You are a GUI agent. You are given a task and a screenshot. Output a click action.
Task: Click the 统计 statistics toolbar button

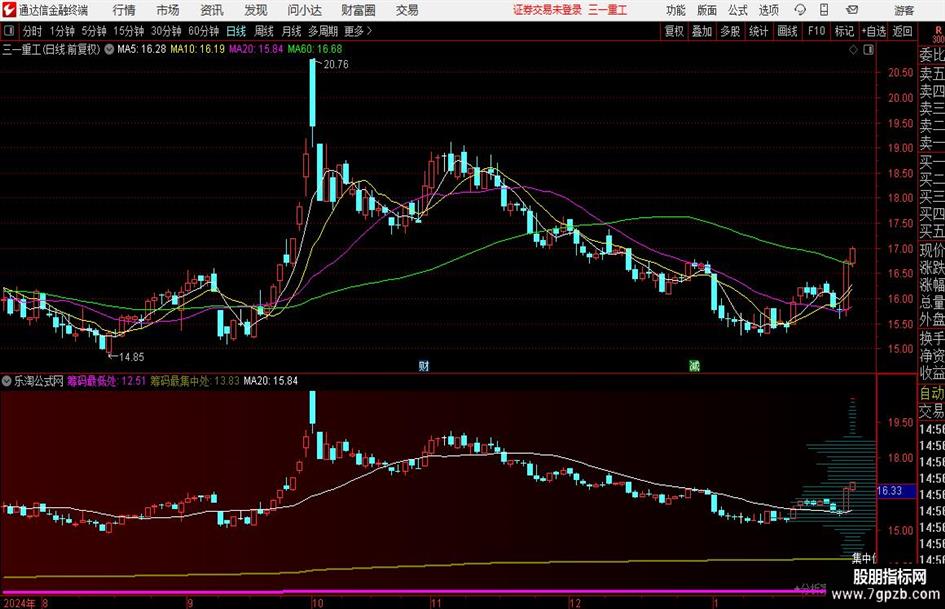(758, 31)
